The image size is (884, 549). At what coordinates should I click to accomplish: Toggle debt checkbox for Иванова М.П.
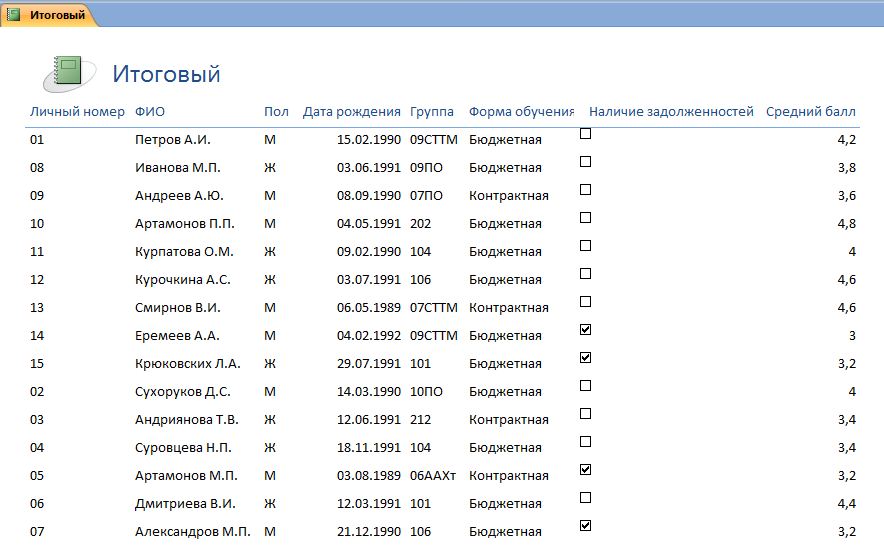click(x=586, y=162)
